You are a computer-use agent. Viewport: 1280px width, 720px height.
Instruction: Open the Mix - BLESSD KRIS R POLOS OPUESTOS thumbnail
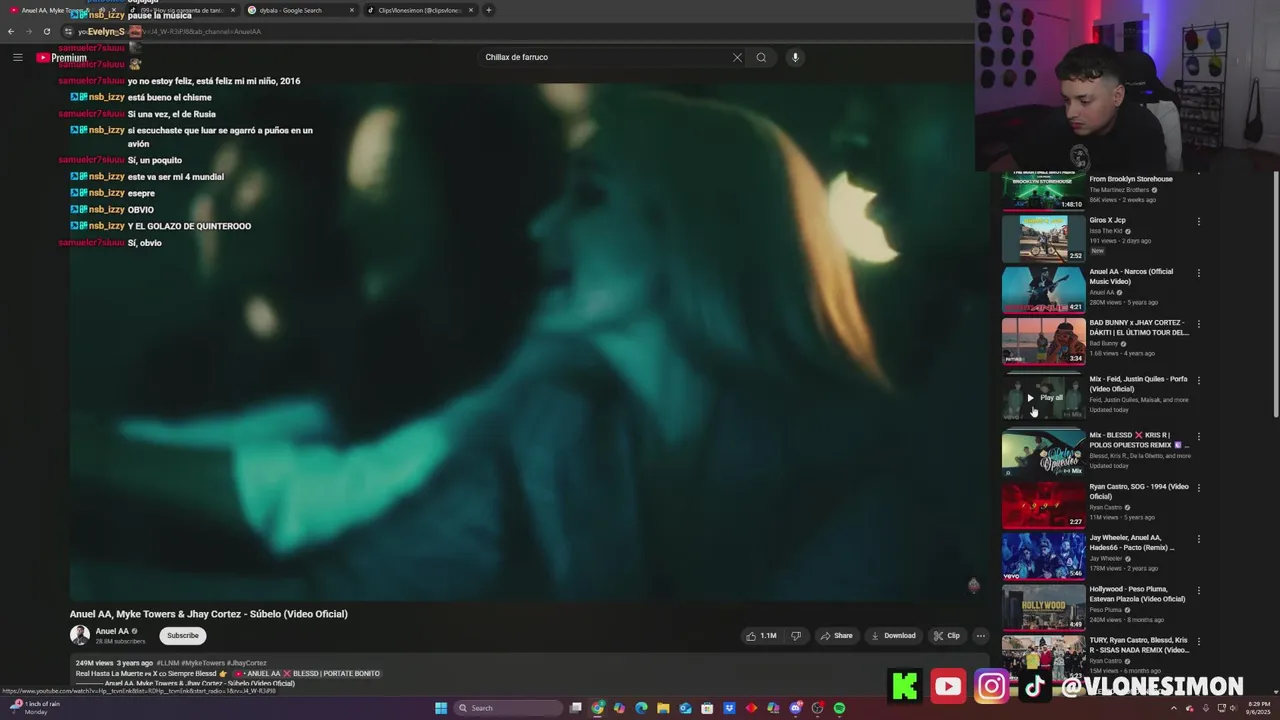[1043, 453]
